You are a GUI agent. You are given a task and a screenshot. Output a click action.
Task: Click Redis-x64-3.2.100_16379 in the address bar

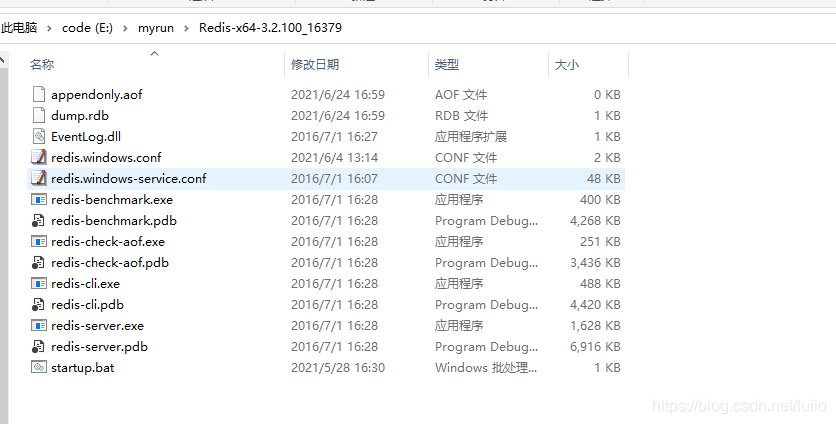point(270,28)
